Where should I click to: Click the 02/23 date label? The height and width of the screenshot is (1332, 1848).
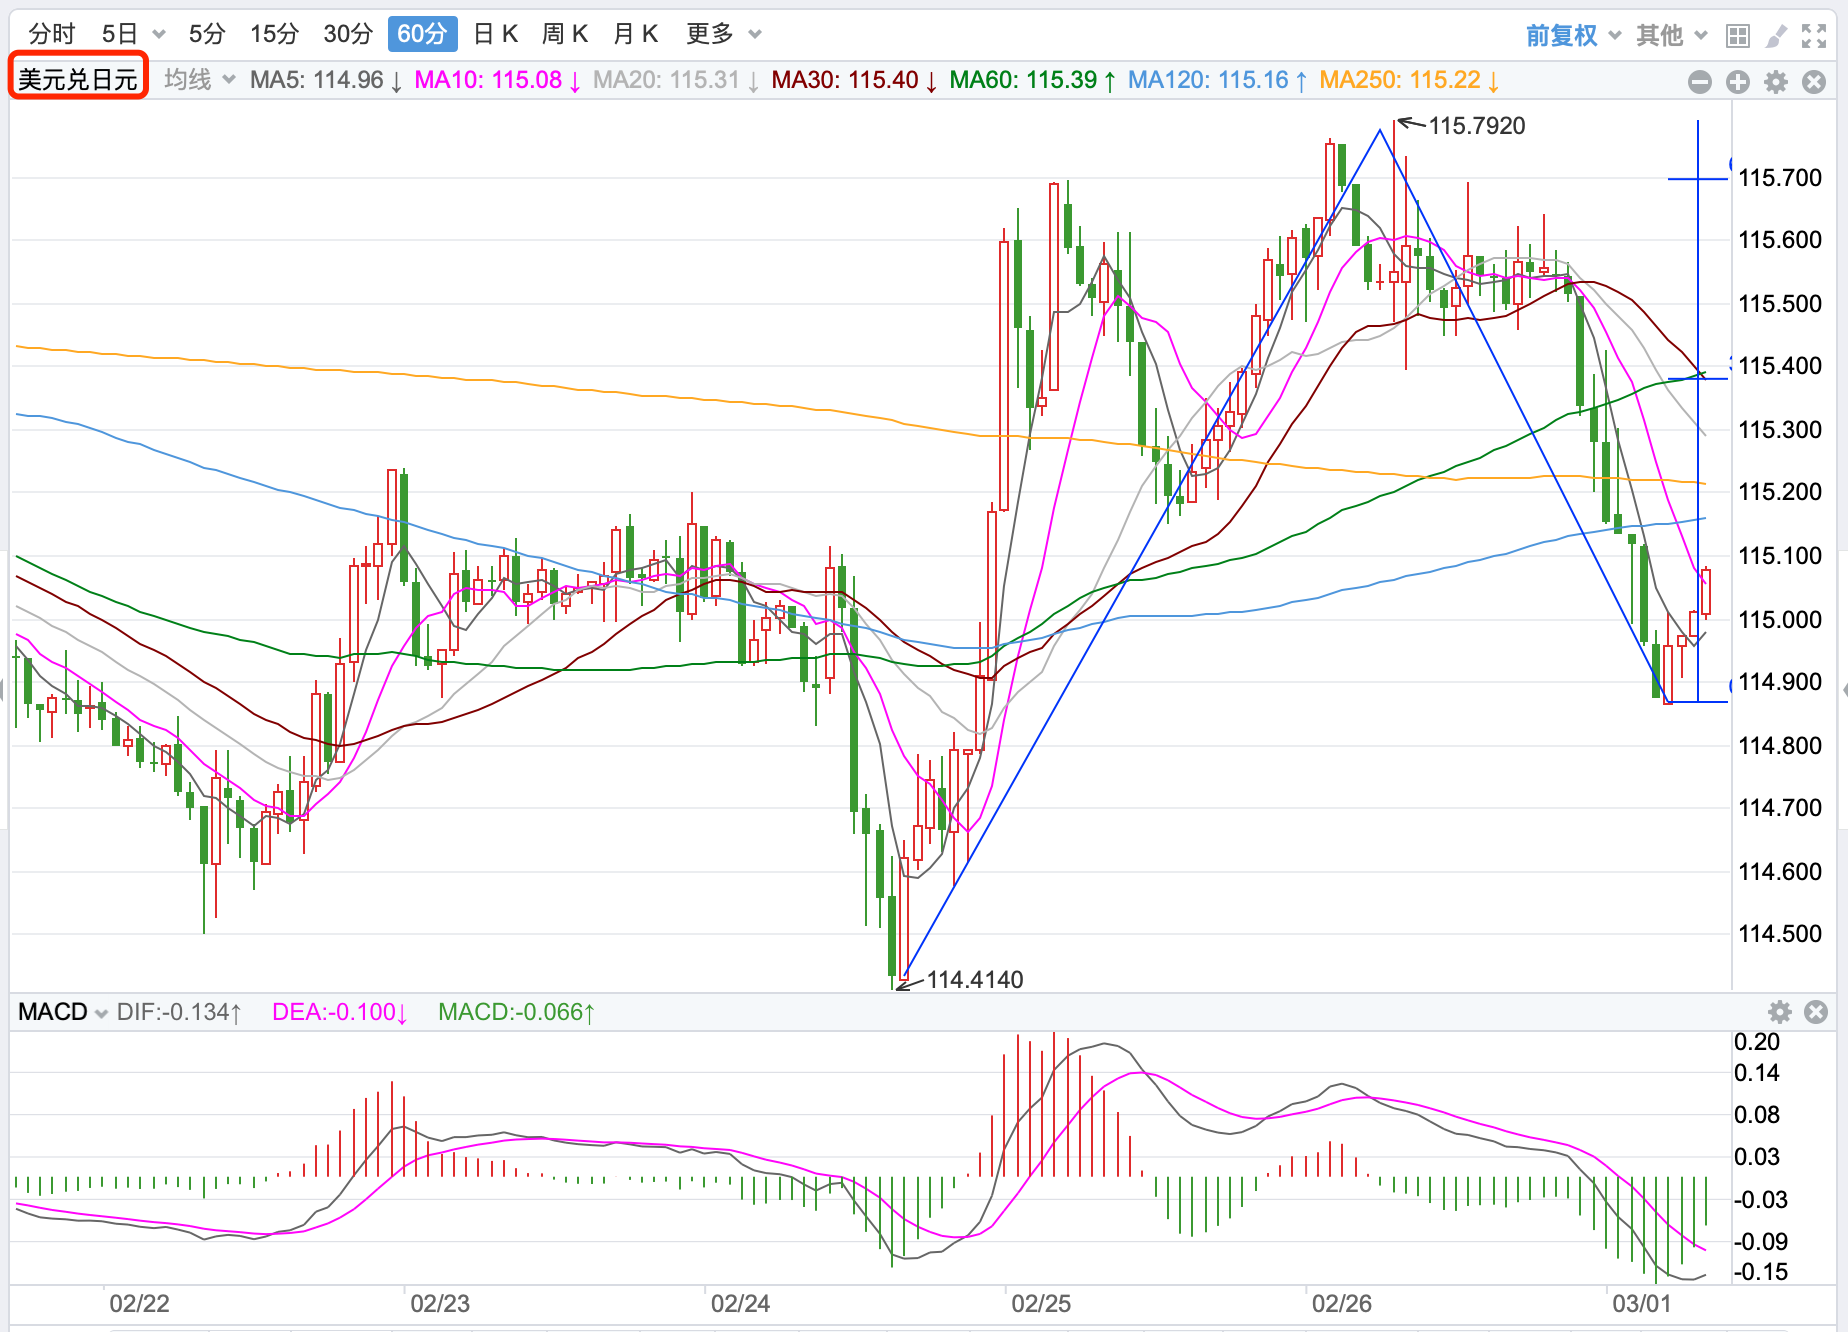(x=440, y=1303)
